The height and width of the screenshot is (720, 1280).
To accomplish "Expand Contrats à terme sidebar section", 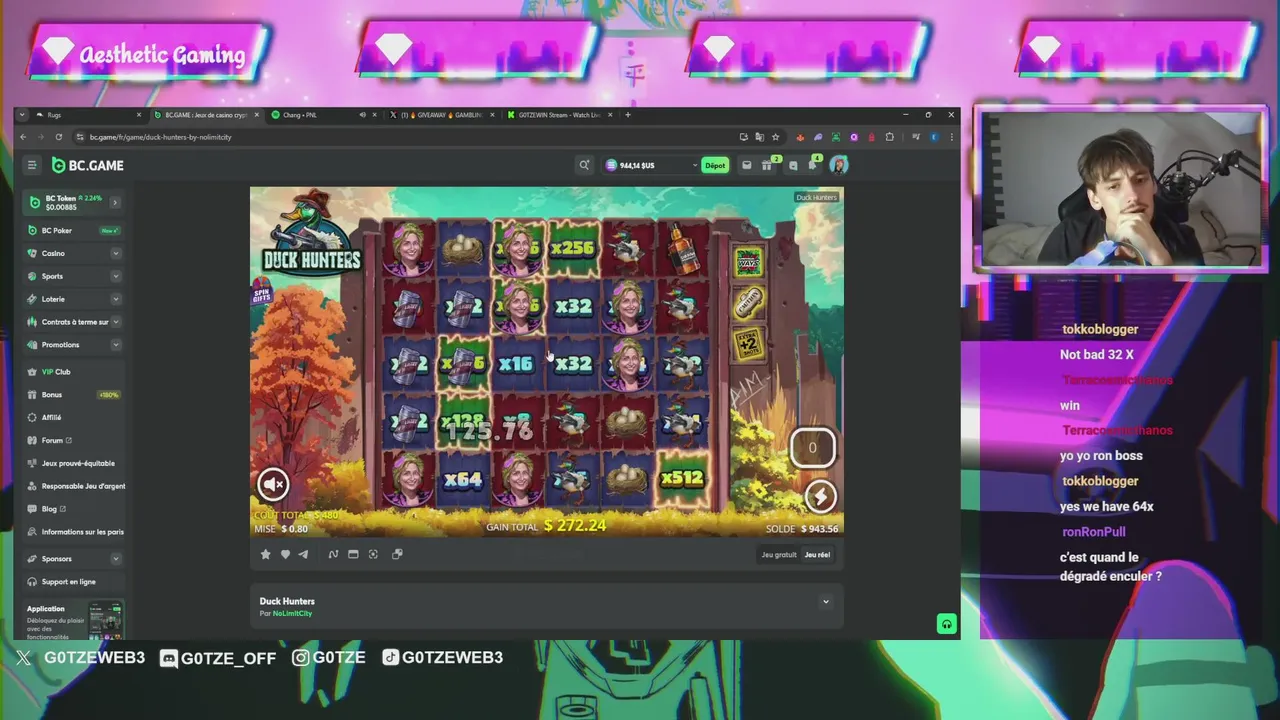I will [x=116, y=322].
